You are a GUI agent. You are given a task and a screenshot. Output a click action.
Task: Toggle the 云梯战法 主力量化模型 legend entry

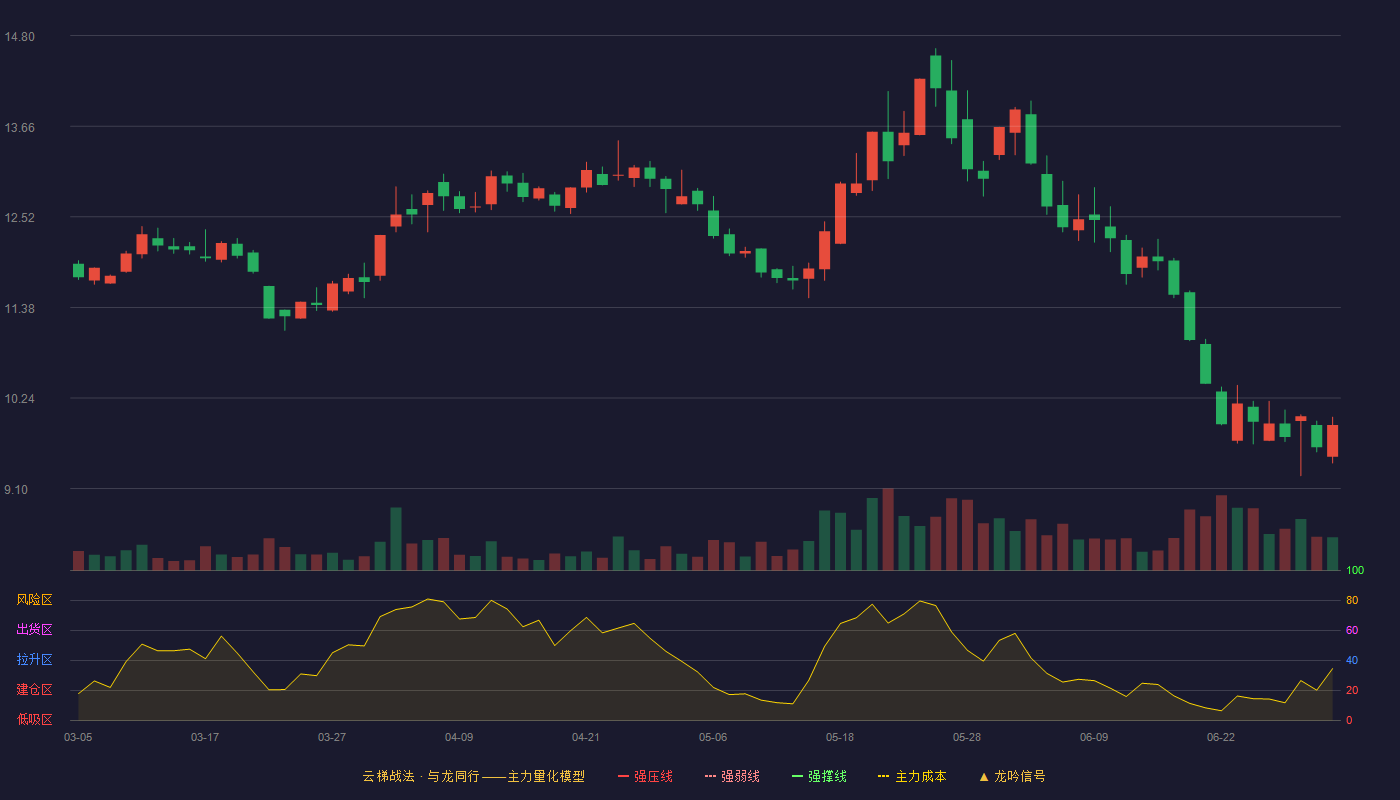473,776
